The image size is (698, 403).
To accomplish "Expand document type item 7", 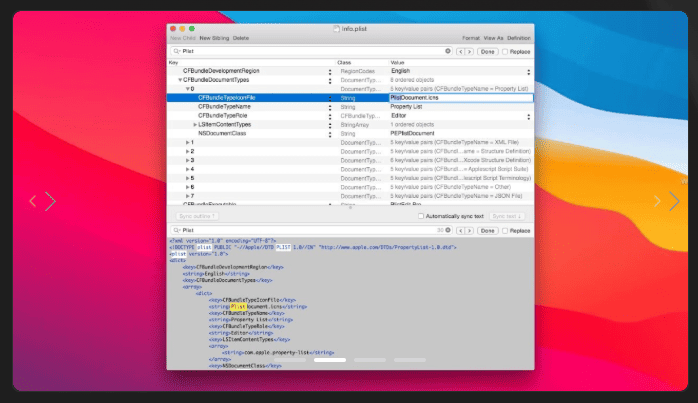I will click(x=187, y=196).
